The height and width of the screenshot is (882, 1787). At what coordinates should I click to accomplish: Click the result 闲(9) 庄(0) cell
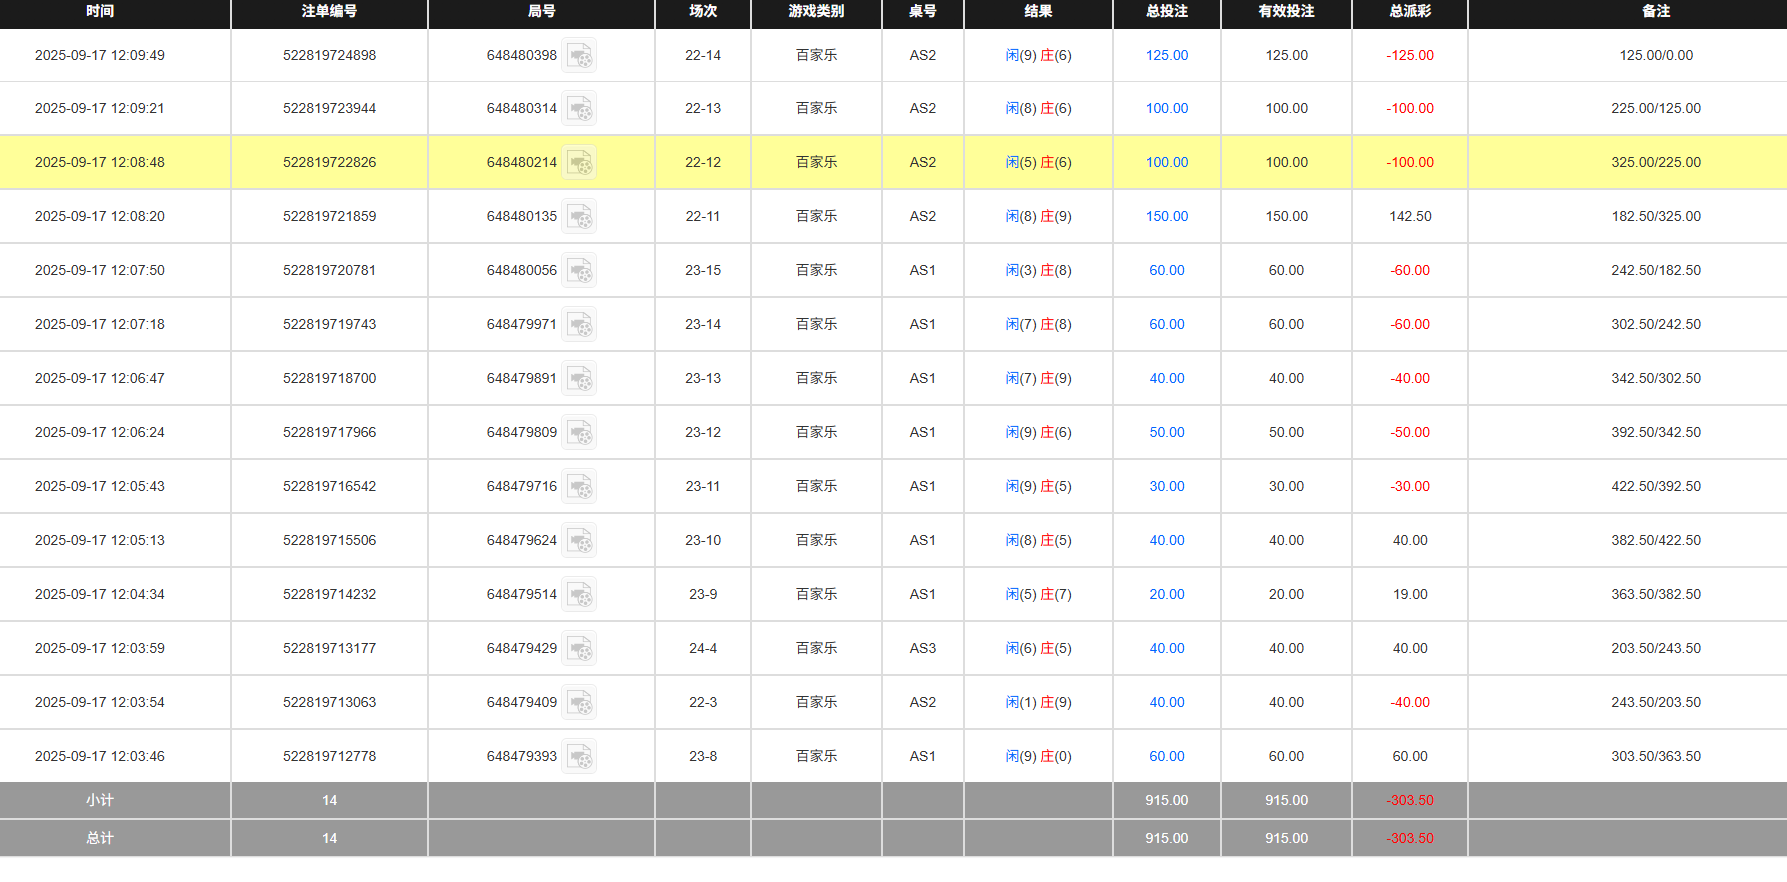pos(1038,757)
